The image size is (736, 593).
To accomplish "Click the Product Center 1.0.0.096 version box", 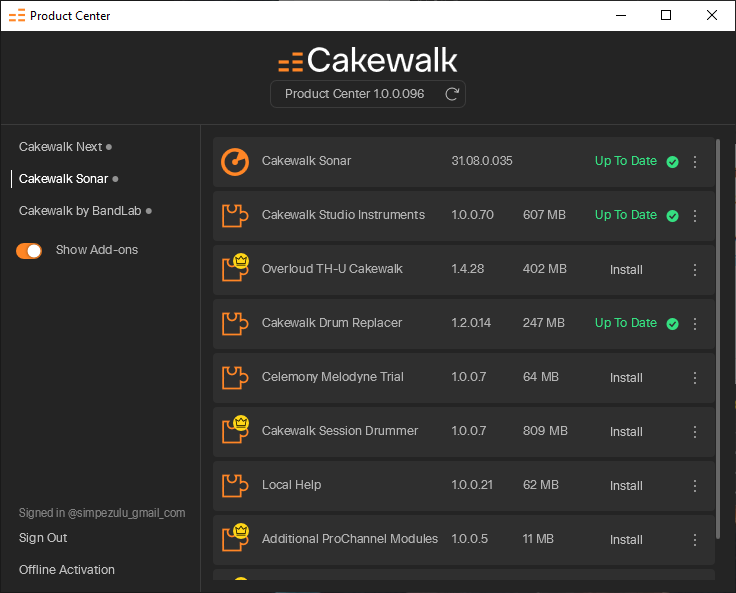I will point(368,94).
